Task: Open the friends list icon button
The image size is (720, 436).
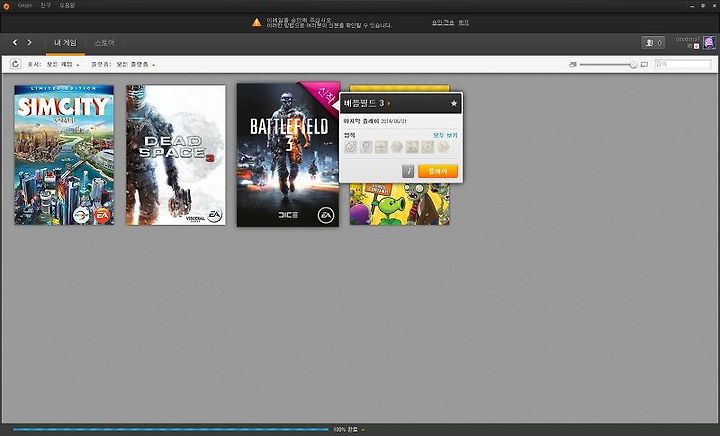Action: point(653,43)
